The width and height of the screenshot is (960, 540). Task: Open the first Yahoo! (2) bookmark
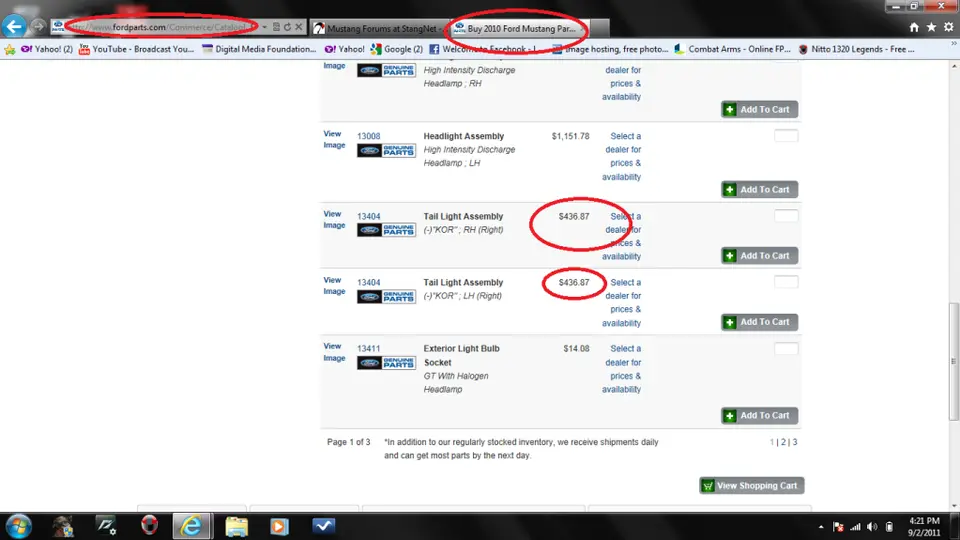pyautogui.click(x=47, y=49)
